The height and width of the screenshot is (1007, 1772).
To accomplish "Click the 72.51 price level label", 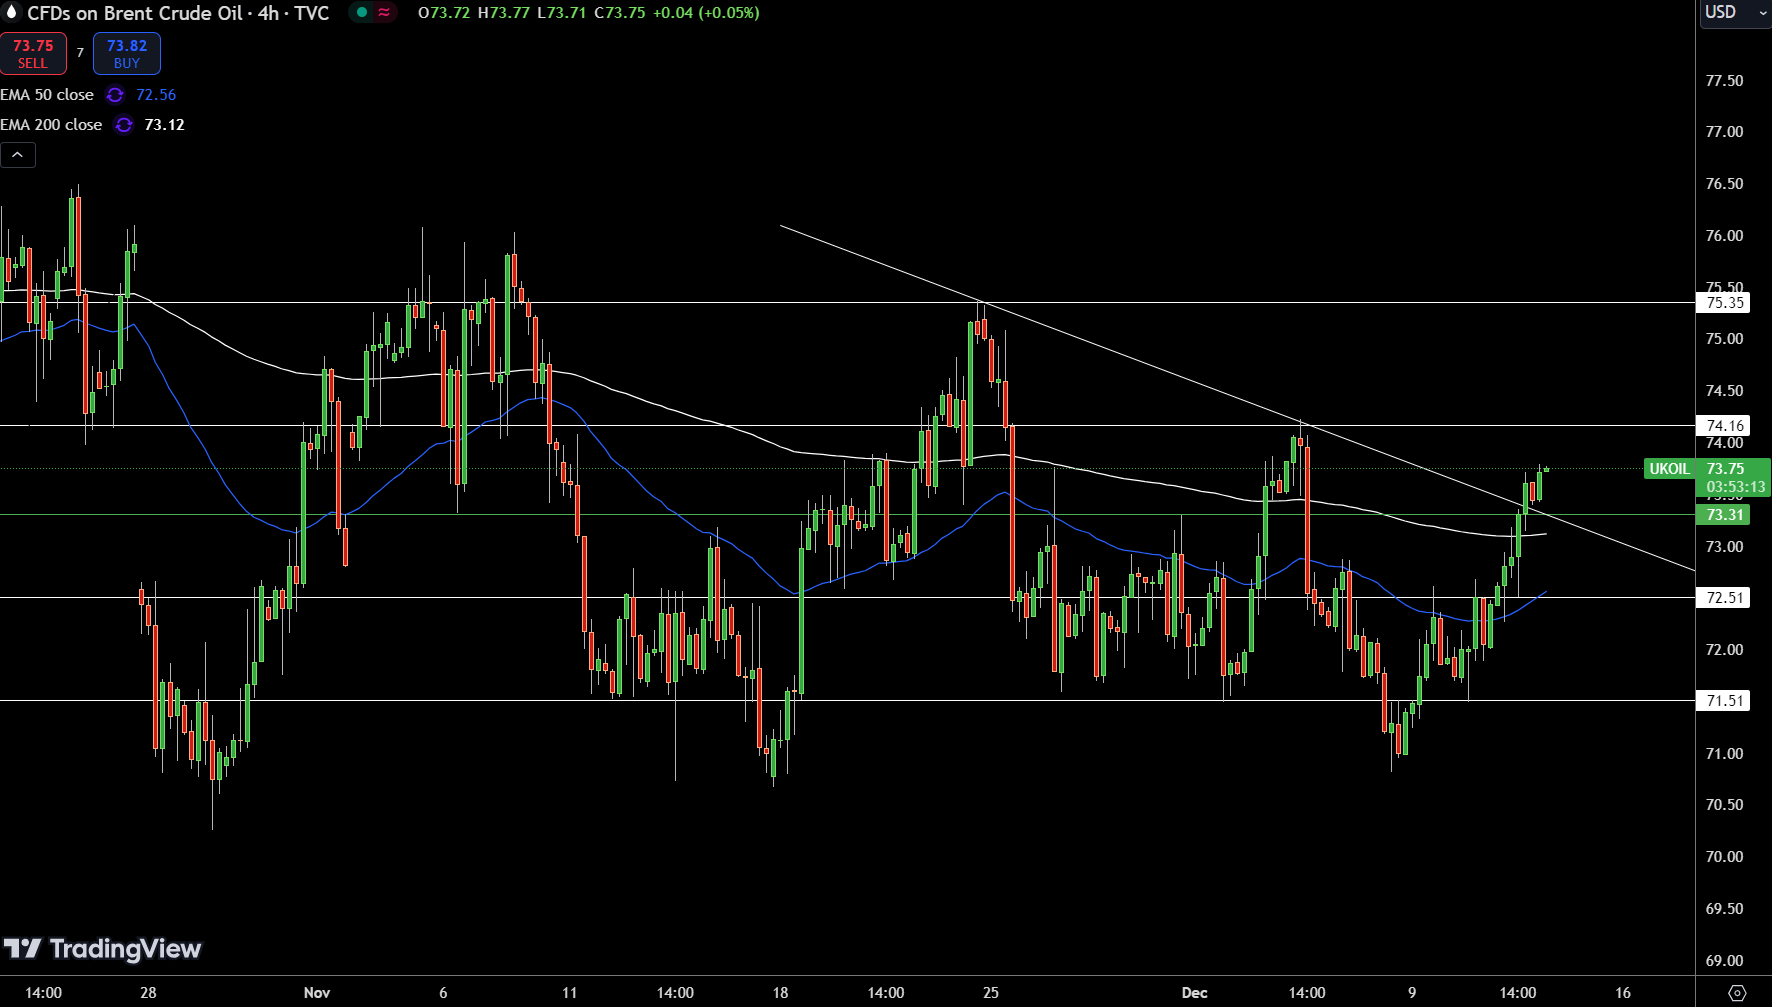I will click(1724, 598).
